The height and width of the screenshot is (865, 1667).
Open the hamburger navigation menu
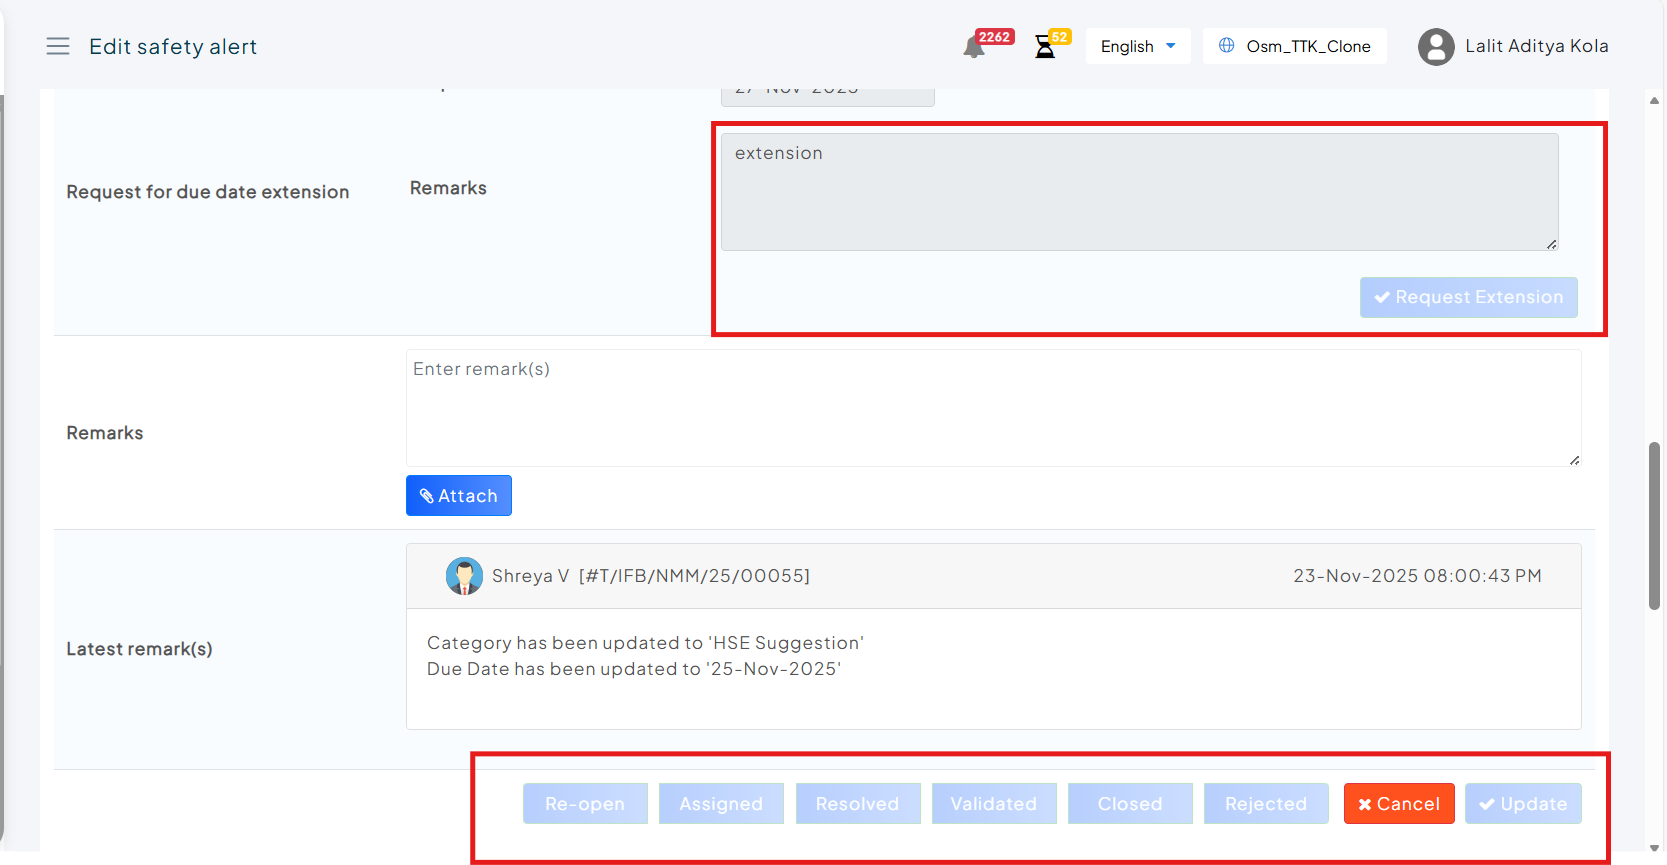pos(58,46)
